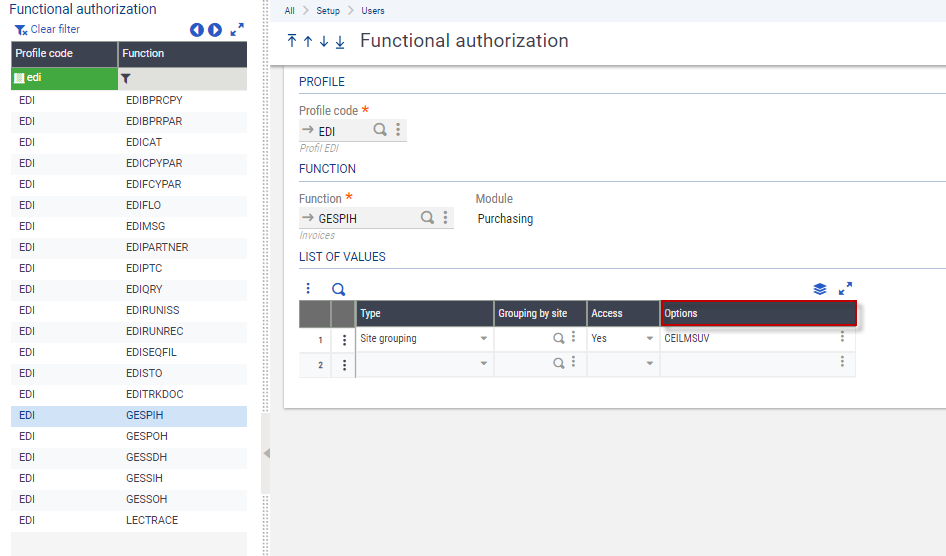Open the grid layers icon
This screenshot has width=946, height=556.
coord(820,289)
